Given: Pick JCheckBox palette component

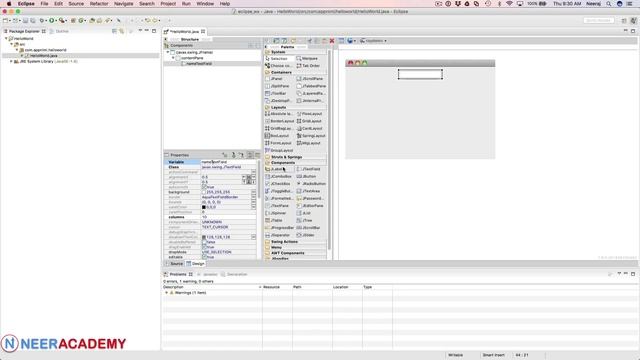Looking at the screenshot, I should tap(279, 184).
